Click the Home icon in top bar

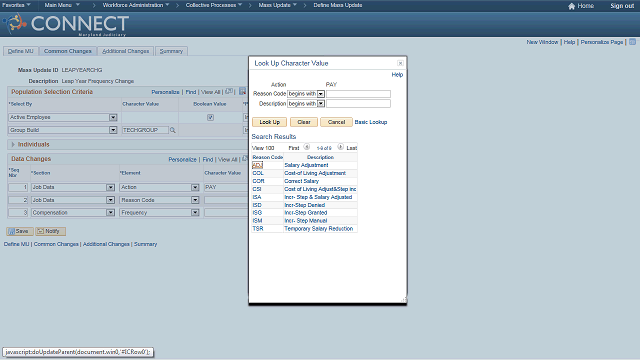coord(571,6)
